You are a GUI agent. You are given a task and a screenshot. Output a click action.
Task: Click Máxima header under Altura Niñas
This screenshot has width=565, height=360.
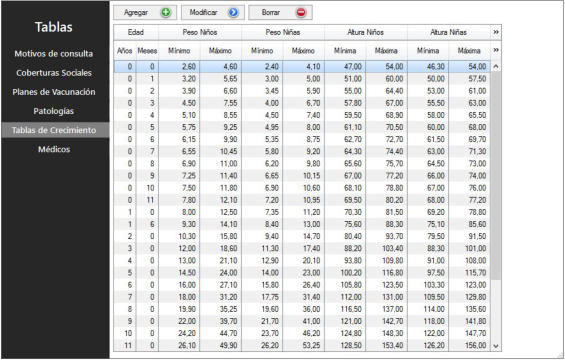point(470,51)
